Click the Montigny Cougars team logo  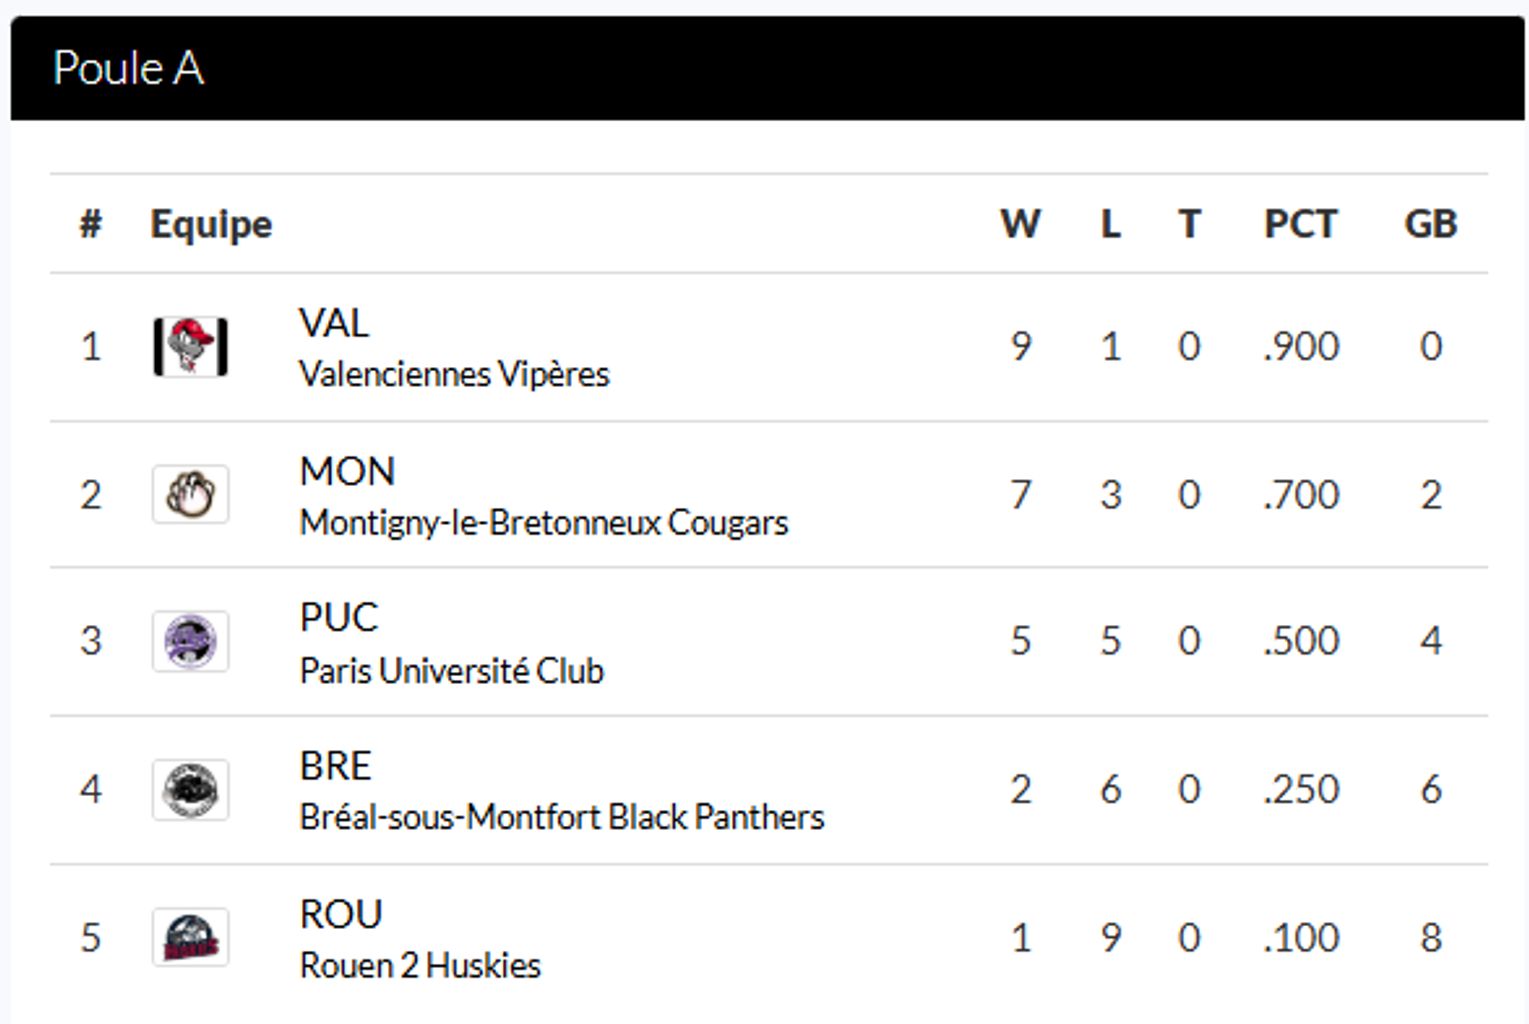(190, 494)
